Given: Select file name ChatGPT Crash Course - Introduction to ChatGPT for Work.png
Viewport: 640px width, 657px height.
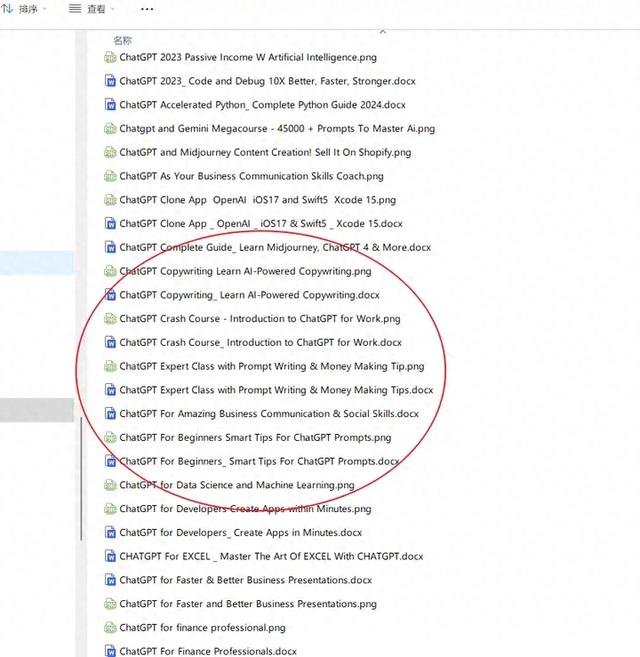Looking at the screenshot, I should [x=260, y=318].
